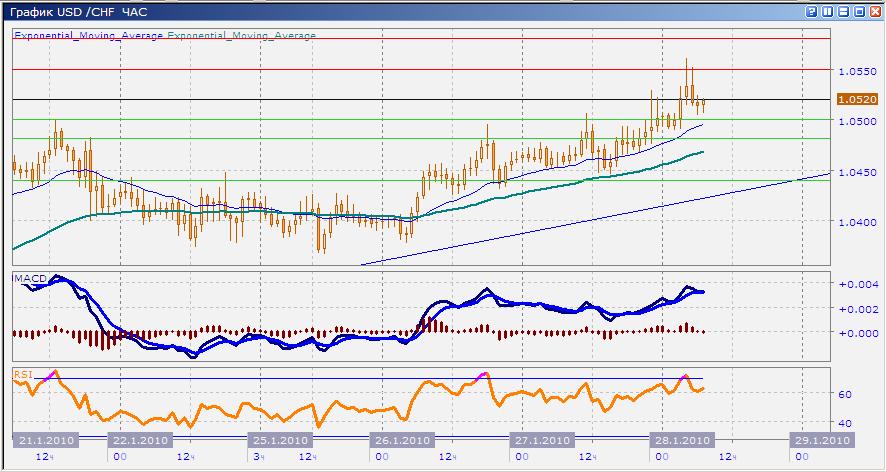Click the RSI indicator label
This screenshot has height=472, width=886.
coord(21,374)
